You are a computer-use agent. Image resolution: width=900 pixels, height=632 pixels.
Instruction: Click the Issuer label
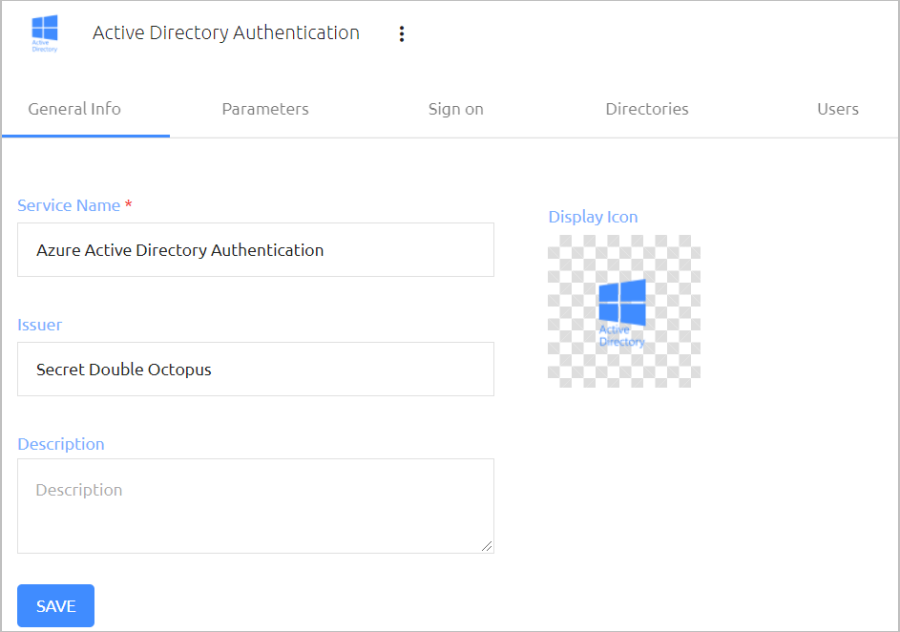pos(40,325)
